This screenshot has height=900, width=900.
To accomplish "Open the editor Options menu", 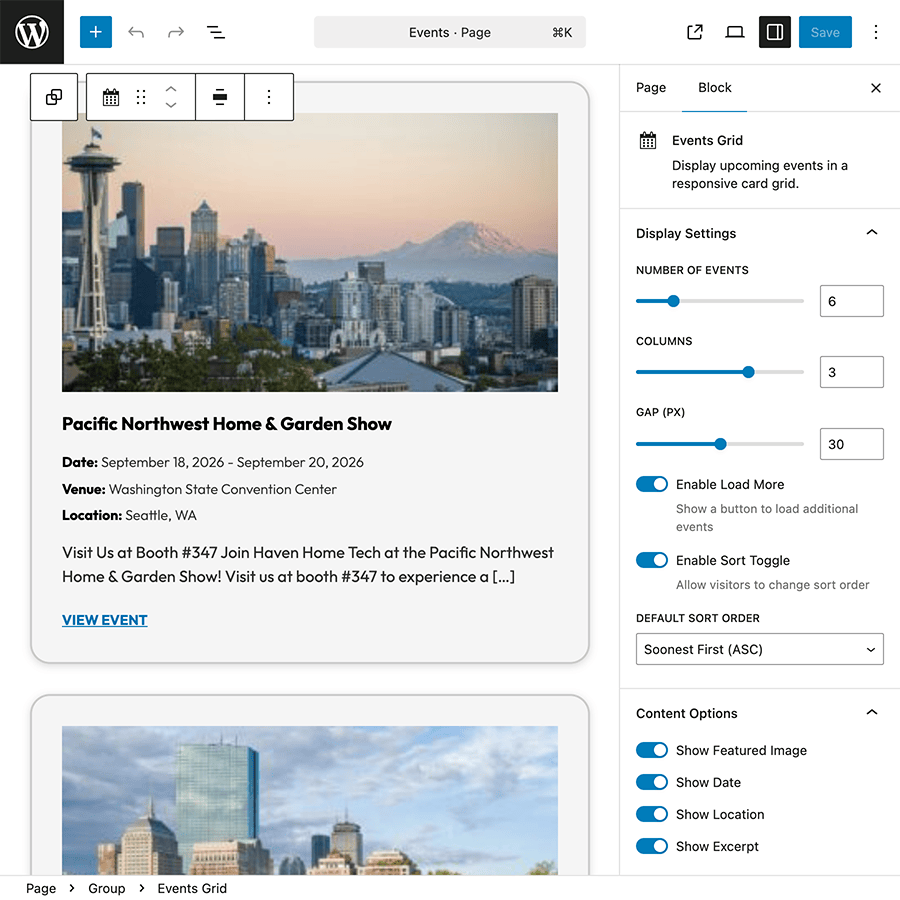I will [x=875, y=32].
